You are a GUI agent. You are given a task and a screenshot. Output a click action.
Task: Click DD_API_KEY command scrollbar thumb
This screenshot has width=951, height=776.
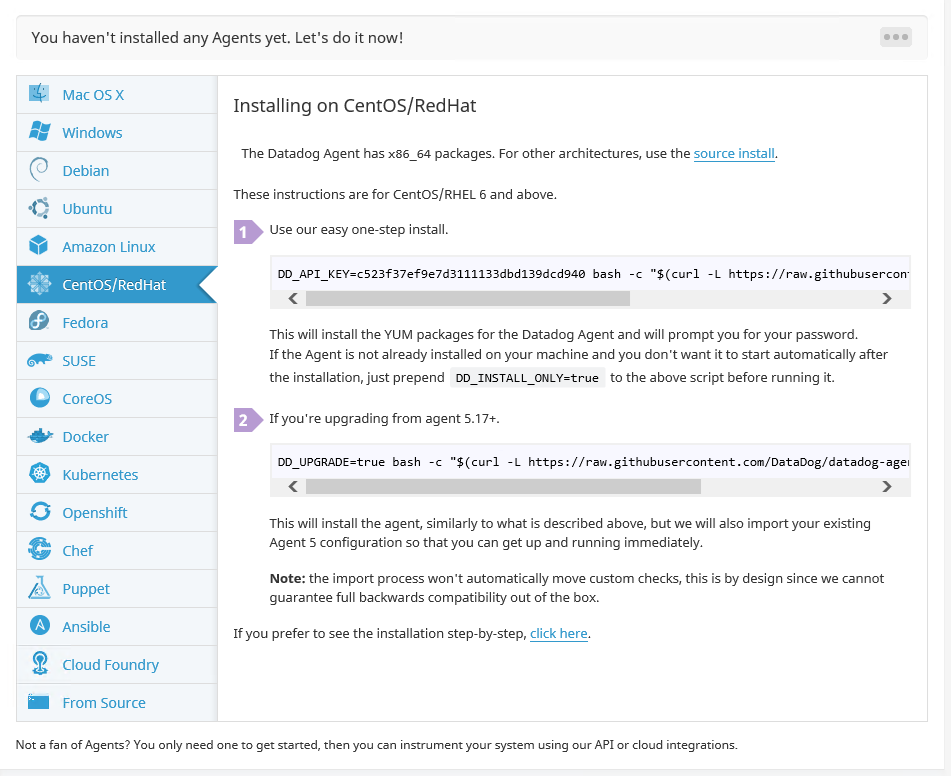(468, 299)
